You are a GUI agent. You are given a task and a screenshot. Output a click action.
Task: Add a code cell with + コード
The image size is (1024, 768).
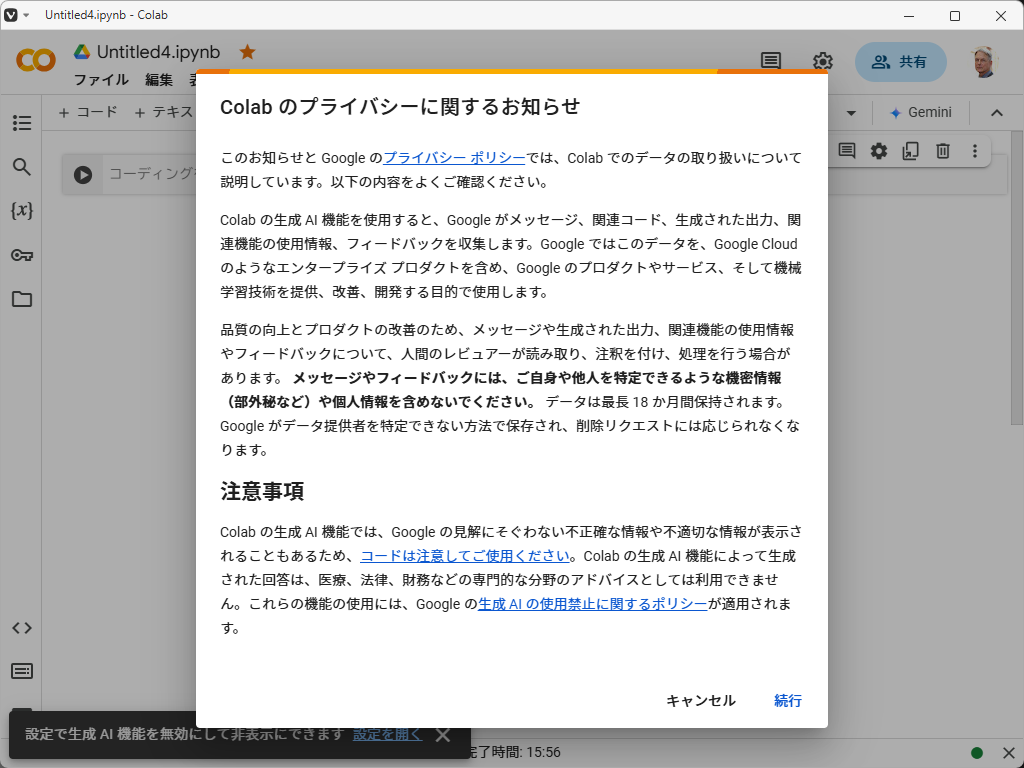coord(88,112)
